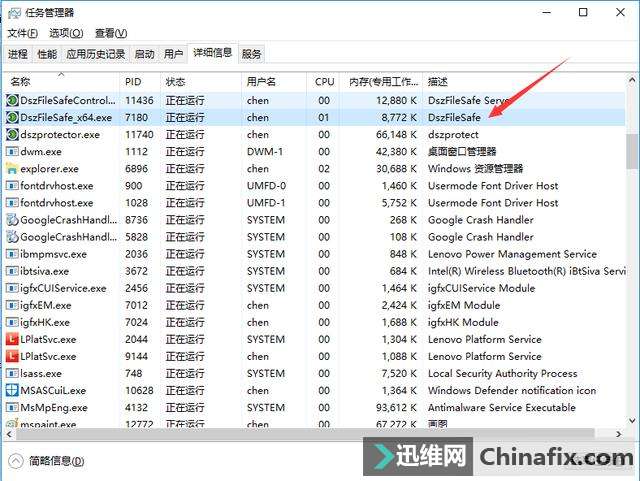Collapse to 简略信息 fewer details view
This screenshot has height=481, width=640.
(x=46, y=461)
